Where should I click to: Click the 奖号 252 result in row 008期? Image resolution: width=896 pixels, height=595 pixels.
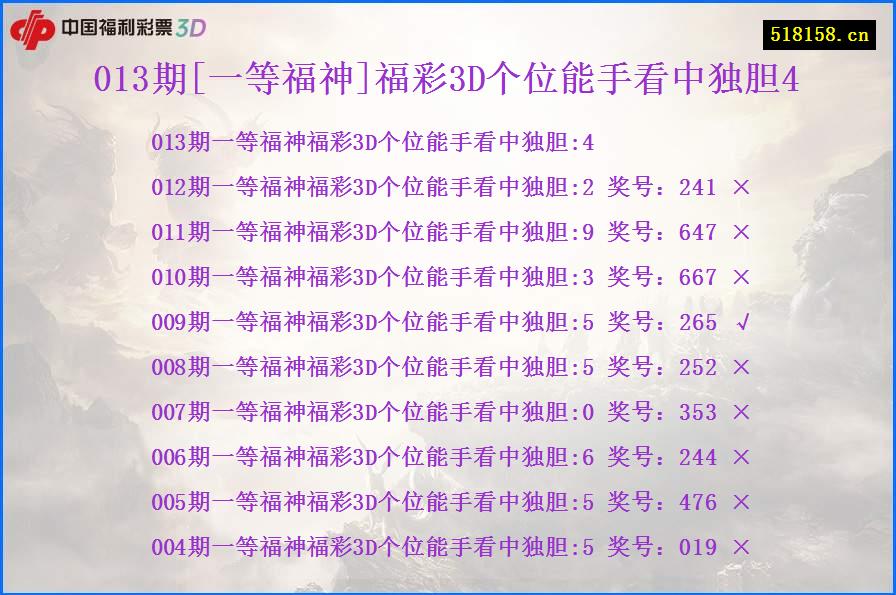(x=662, y=367)
